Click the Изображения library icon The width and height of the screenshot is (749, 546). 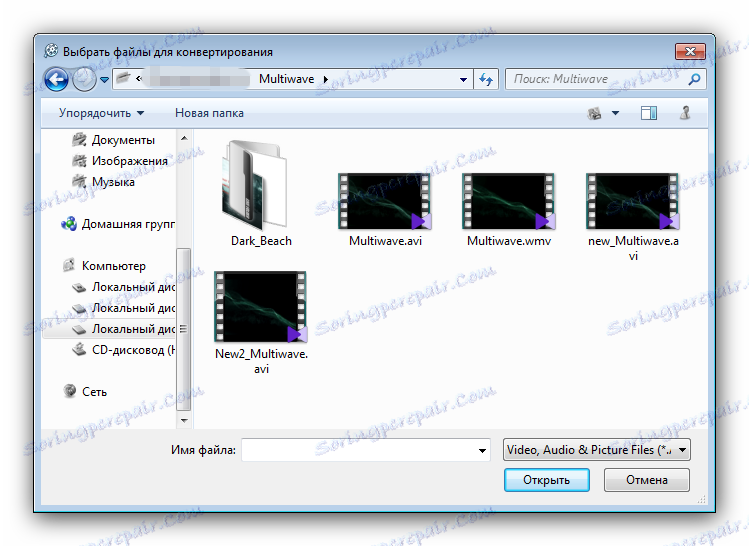point(79,161)
